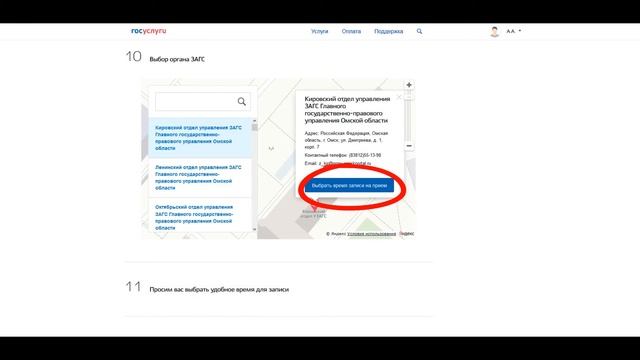Click the Адрес text in the popup
640x360 pixels.
[x=346, y=140]
